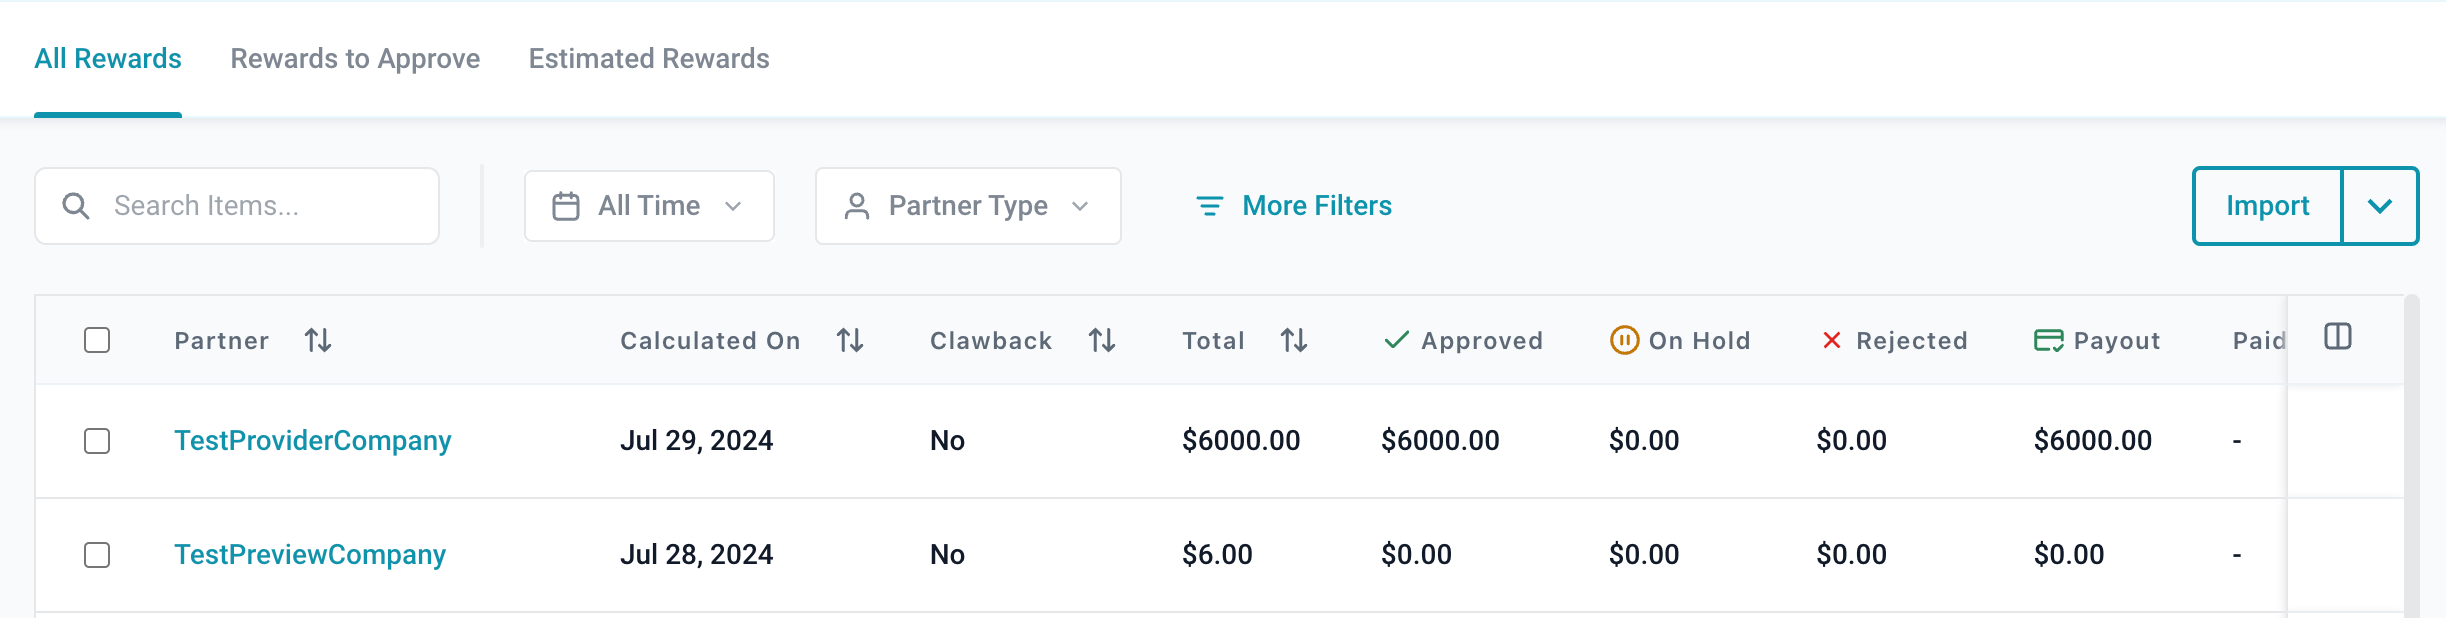
Task: Click the magnifier icon in search box
Action: point(76,206)
